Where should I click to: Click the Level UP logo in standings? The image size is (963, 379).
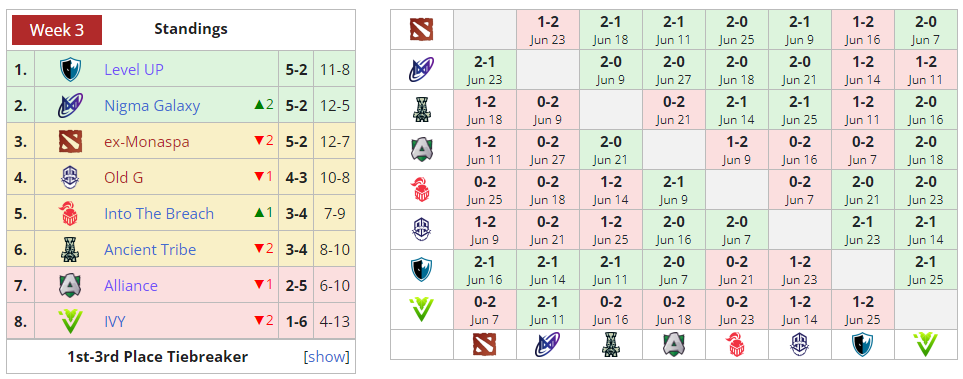[x=70, y=69]
